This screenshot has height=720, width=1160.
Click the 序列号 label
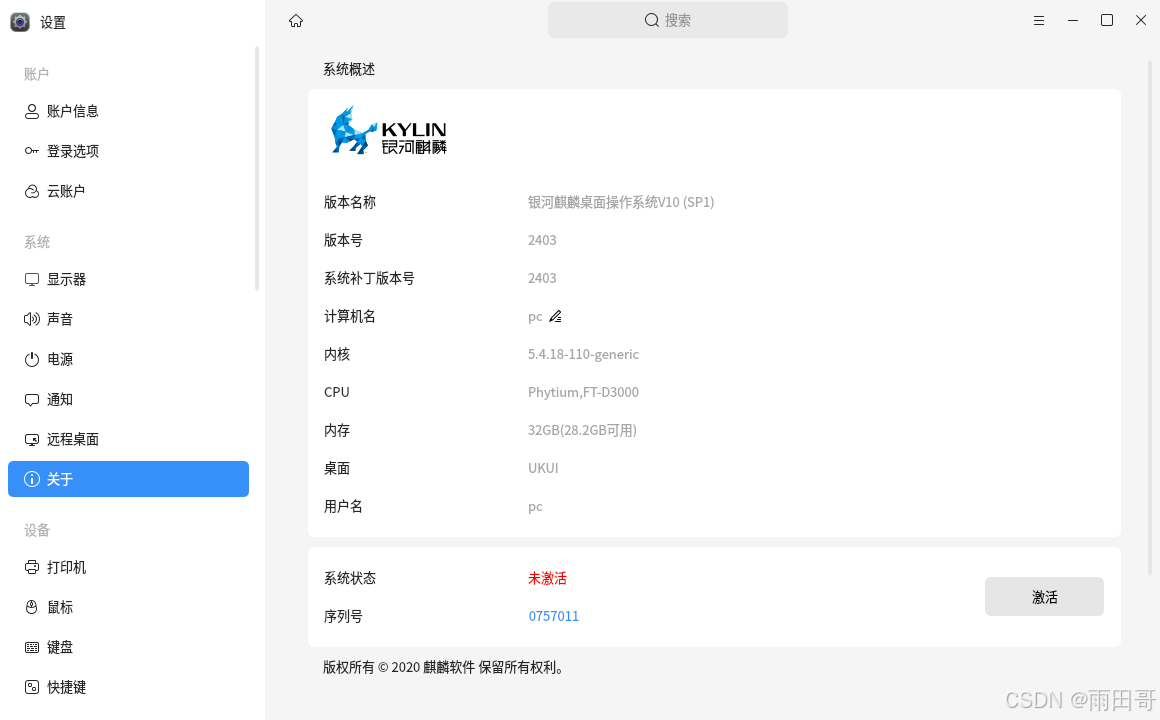tap(343, 616)
